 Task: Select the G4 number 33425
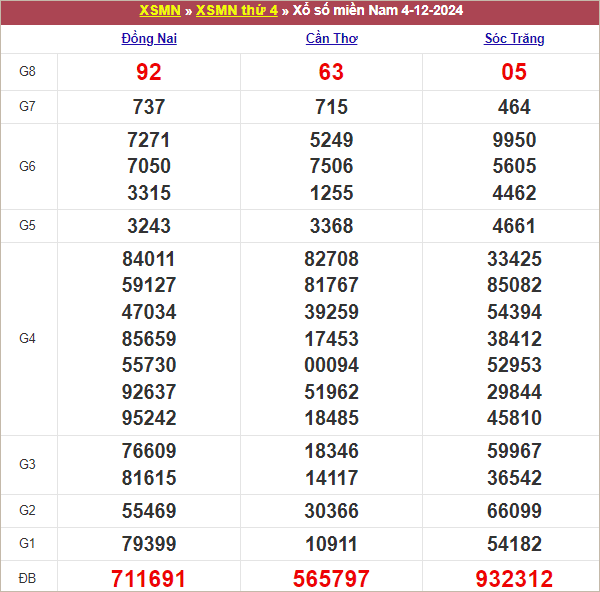pos(514,259)
